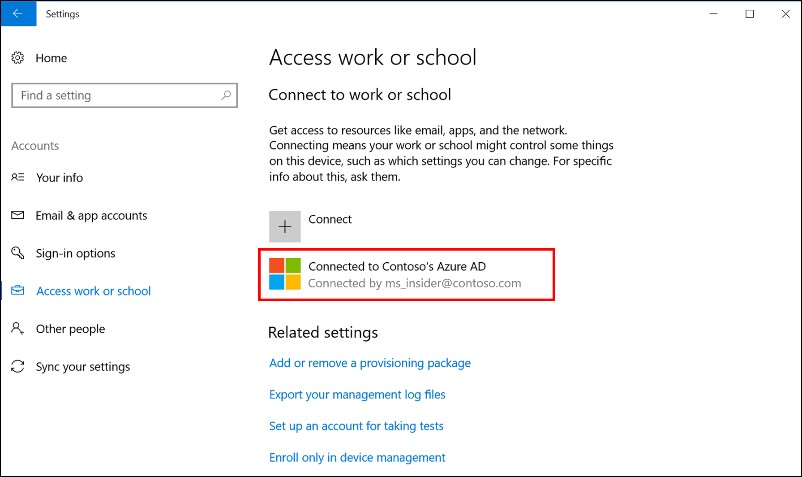Viewport: 802px width, 477px height.
Task: Click the Email & app accounts envelope icon
Action: point(17,215)
